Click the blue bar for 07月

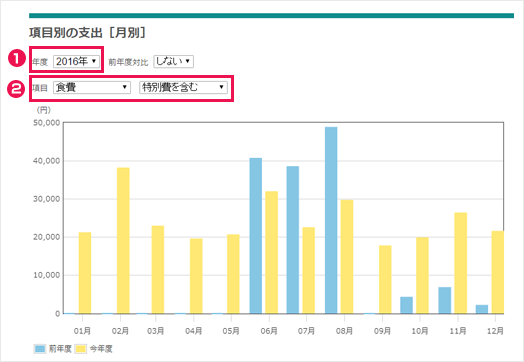[x=293, y=240]
